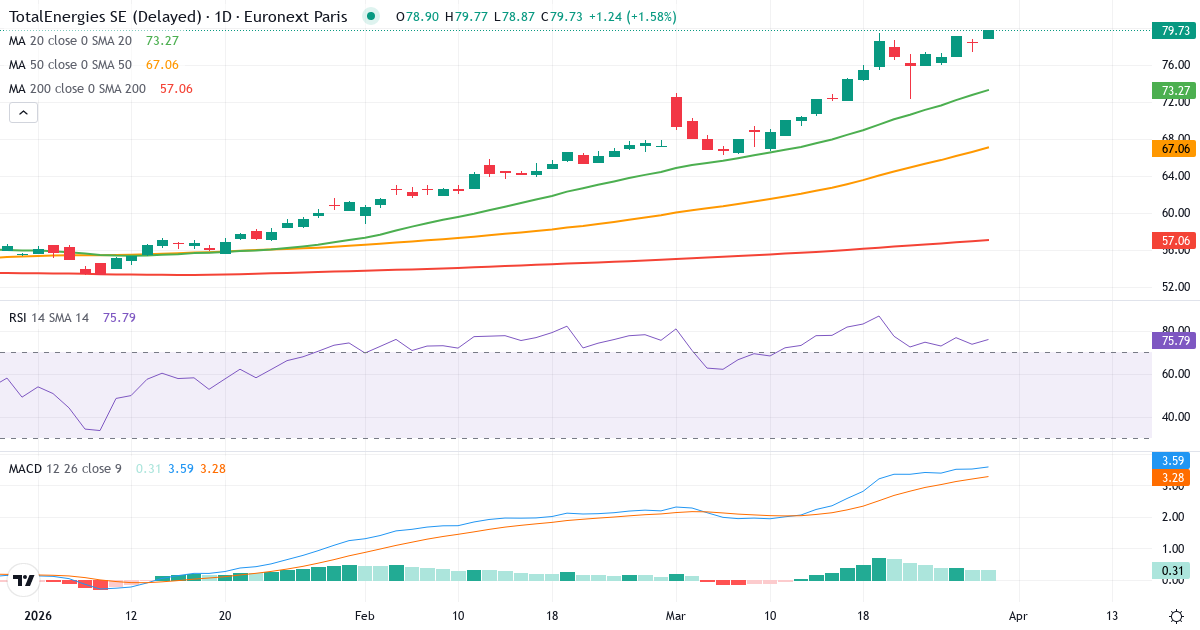This screenshot has width=1200, height=630.
Task: Click the Apr label on time axis
Action: 1018,616
